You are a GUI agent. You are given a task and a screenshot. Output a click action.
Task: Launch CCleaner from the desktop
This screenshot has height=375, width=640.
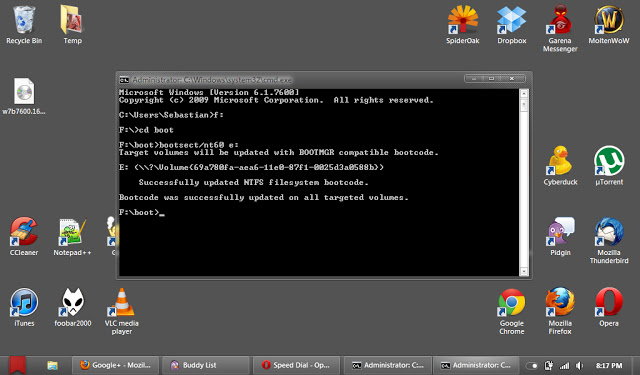coord(24,237)
